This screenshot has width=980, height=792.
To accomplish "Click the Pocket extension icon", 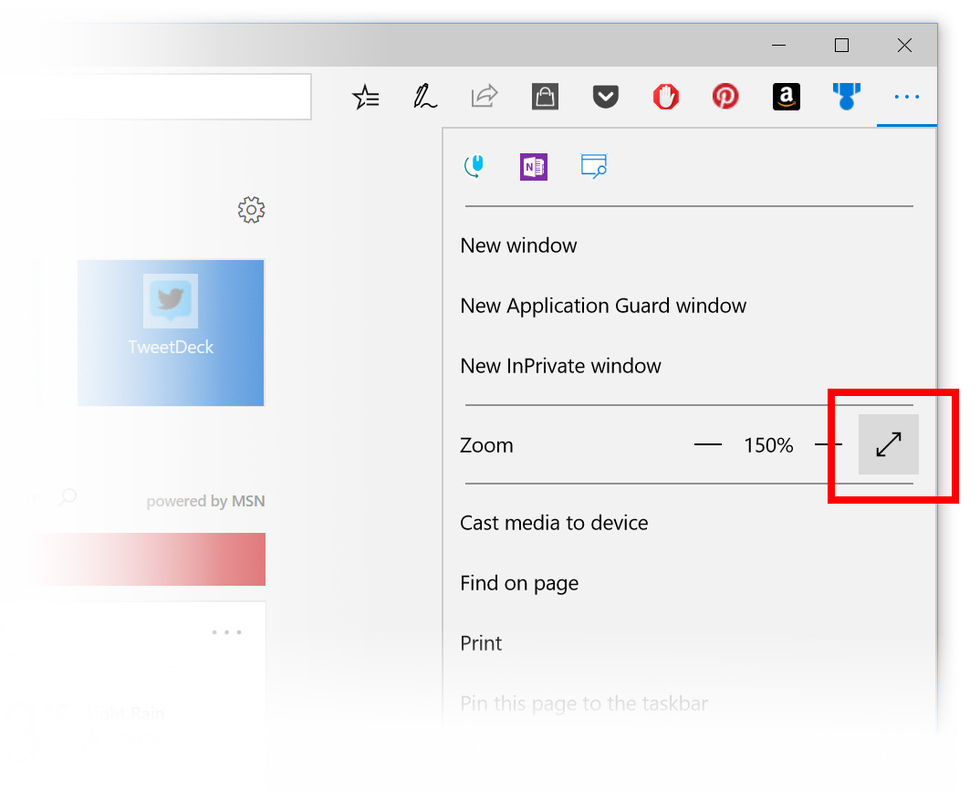I will pyautogui.click(x=605, y=97).
